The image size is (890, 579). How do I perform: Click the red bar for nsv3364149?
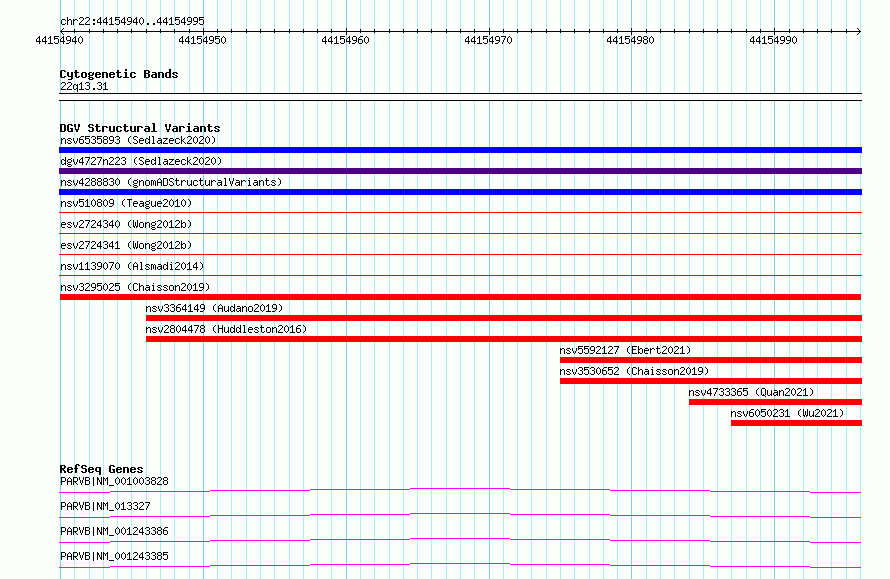tap(504, 318)
